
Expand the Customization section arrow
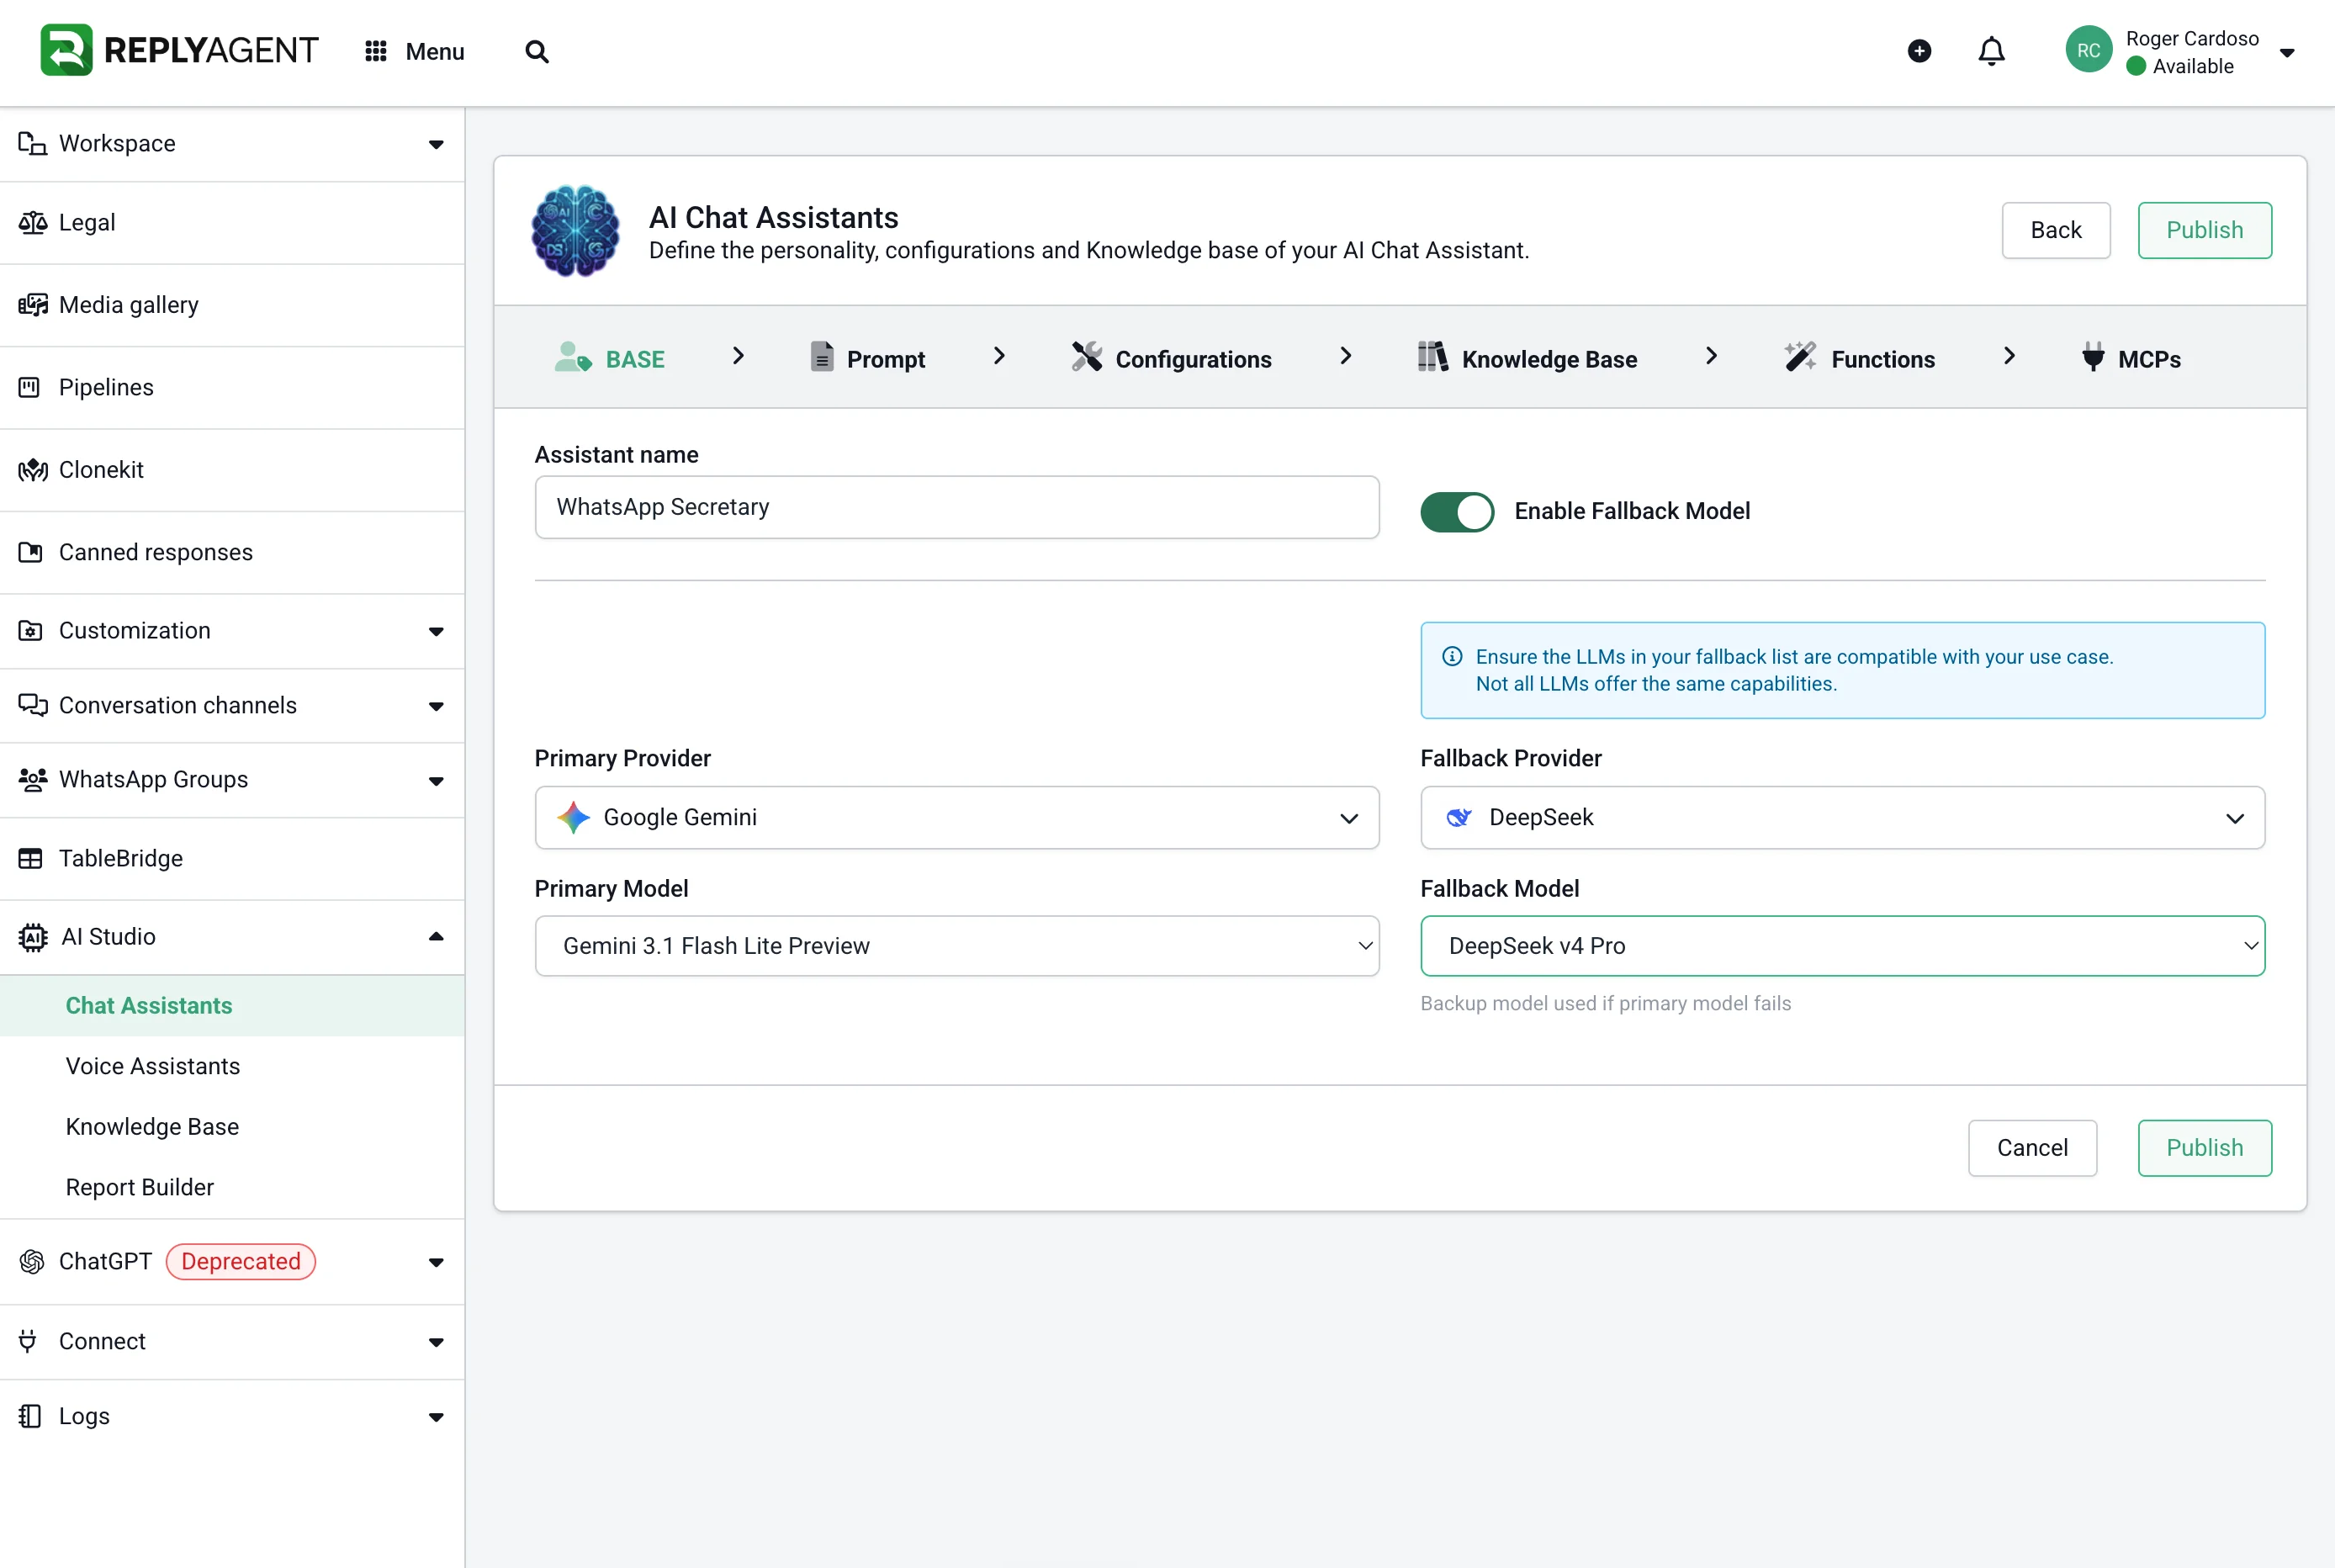tap(436, 632)
